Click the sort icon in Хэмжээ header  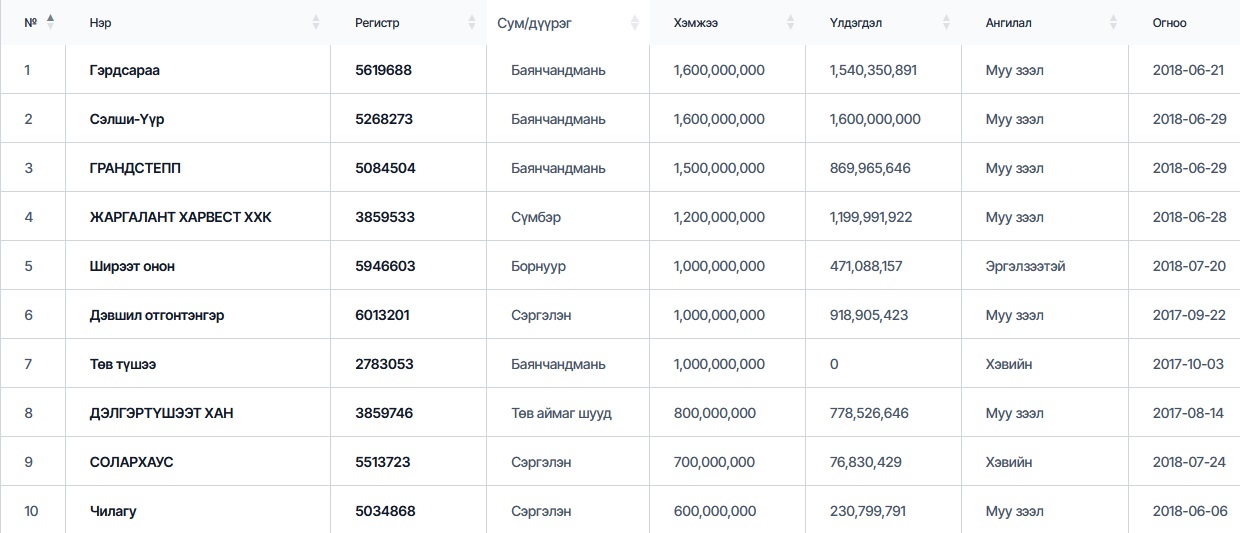[790, 22]
